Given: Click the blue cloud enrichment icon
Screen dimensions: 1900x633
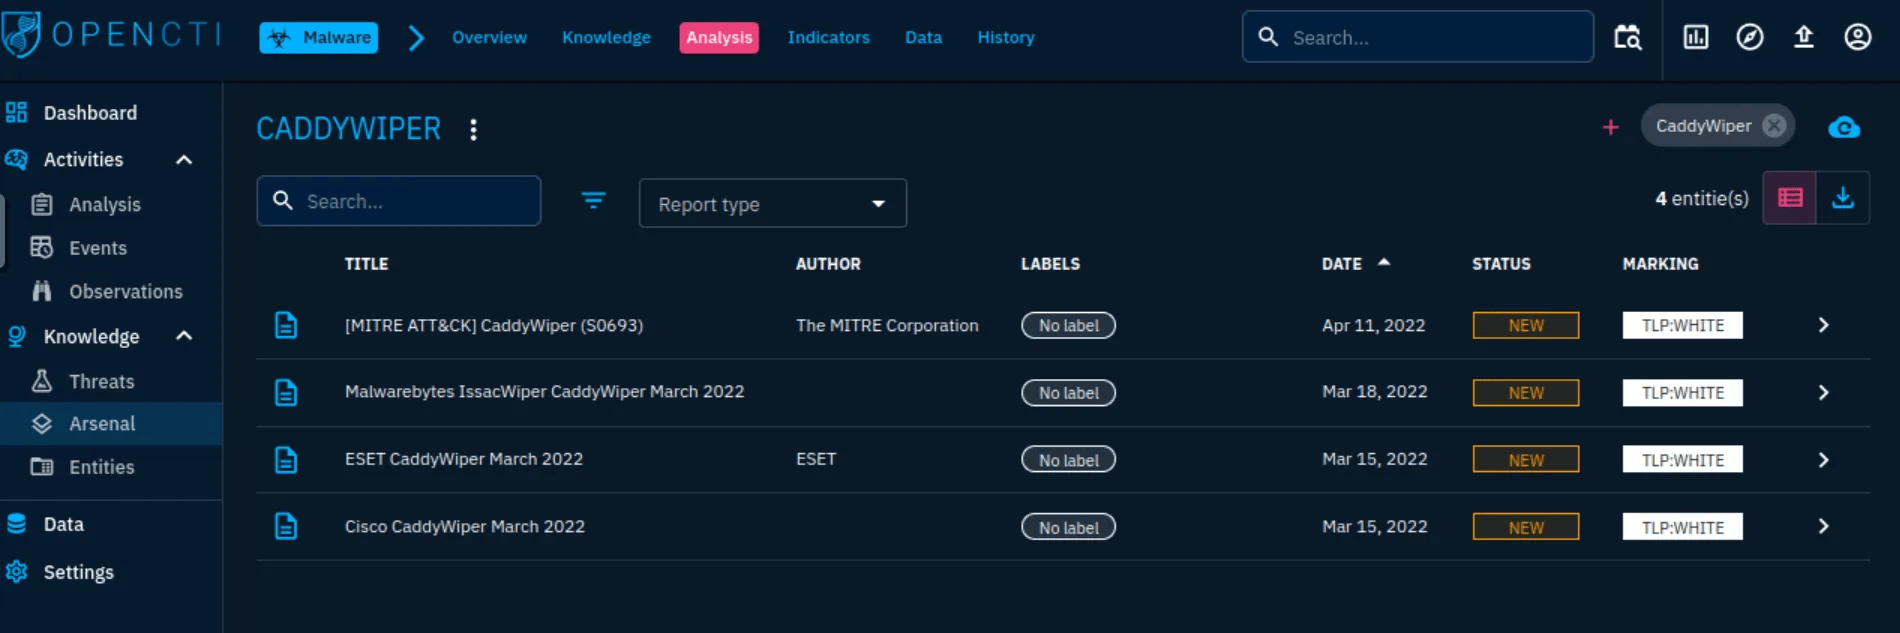Looking at the screenshot, I should tap(1844, 128).
